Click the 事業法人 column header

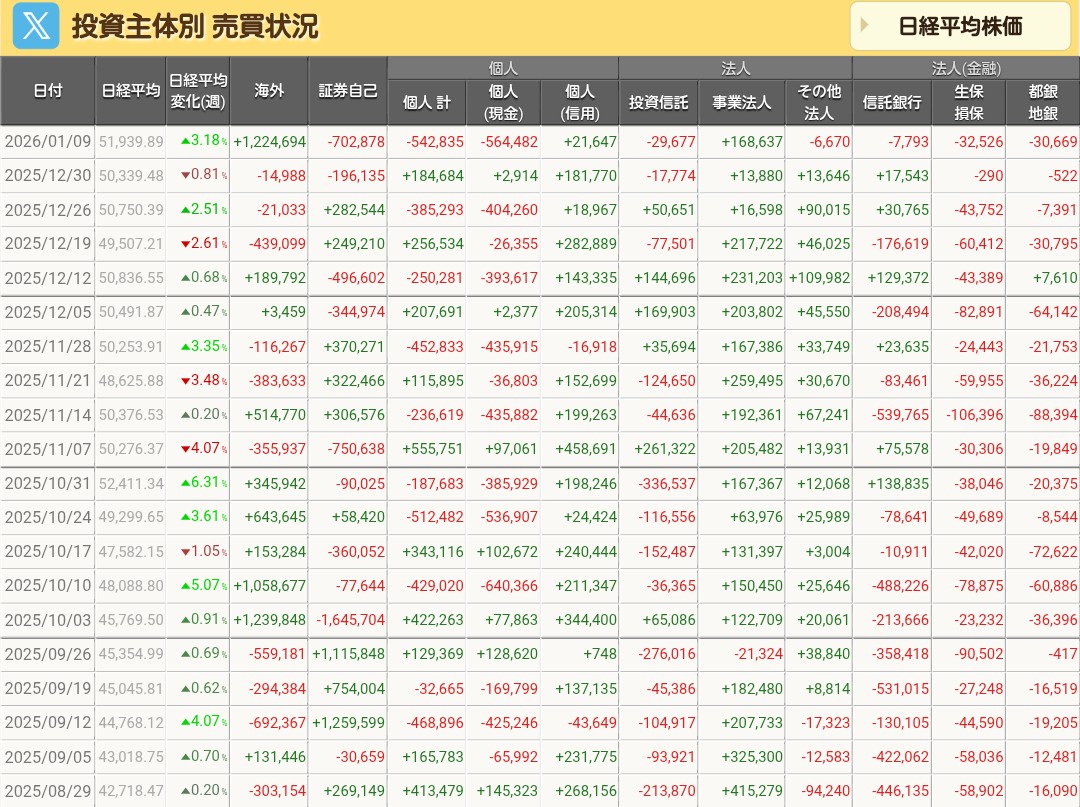742,103
